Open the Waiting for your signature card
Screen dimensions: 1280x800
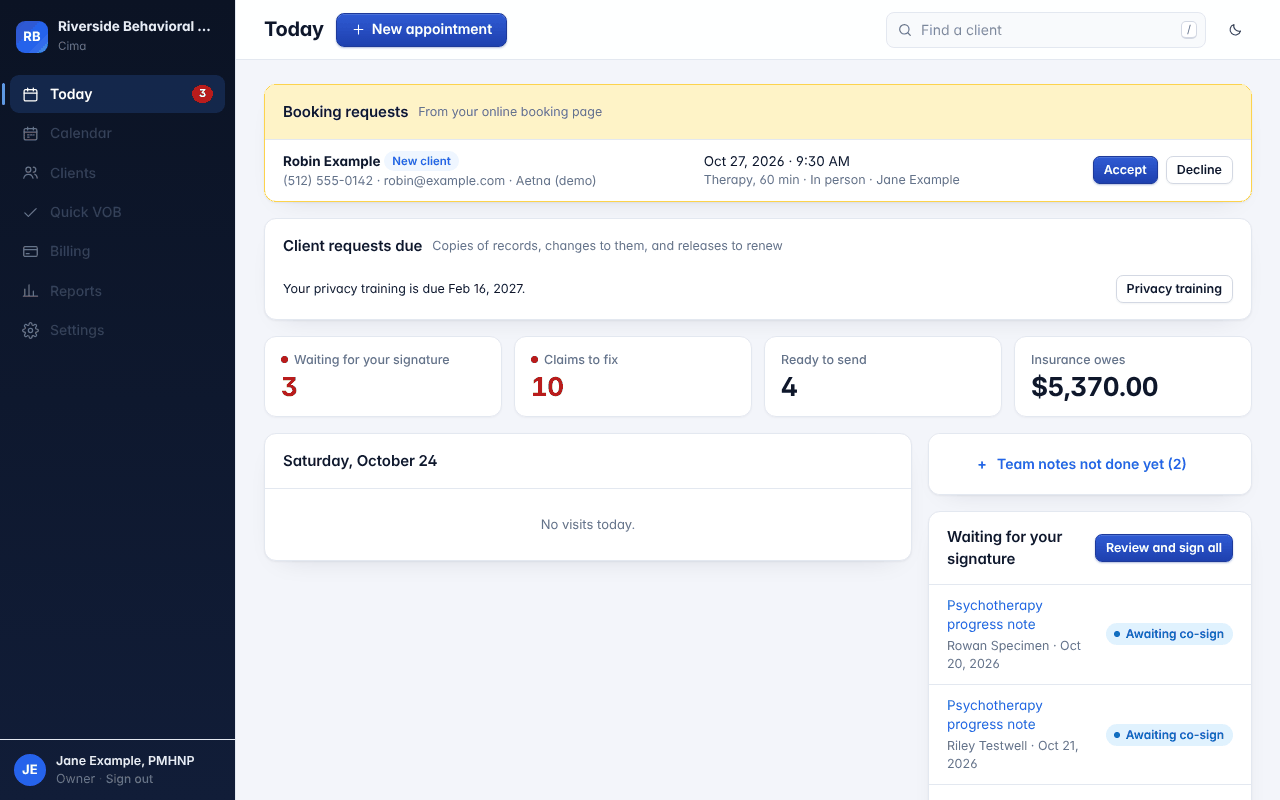point(383,376)
